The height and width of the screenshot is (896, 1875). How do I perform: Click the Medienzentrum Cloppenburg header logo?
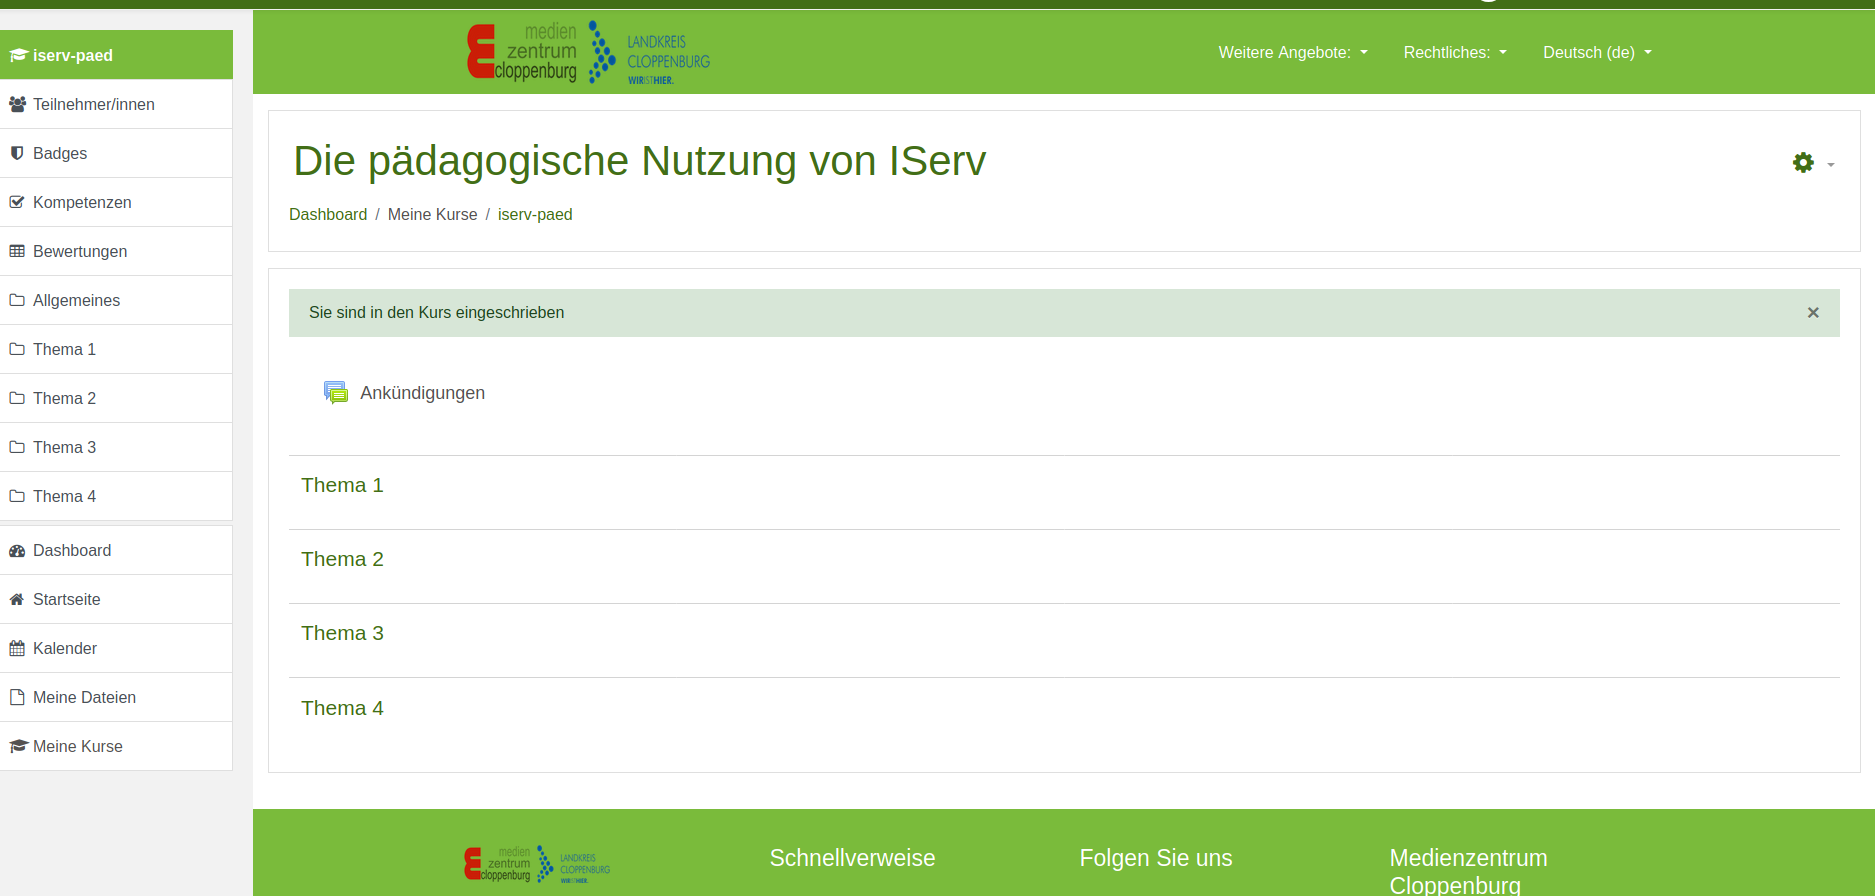click(x=588, y=52)
